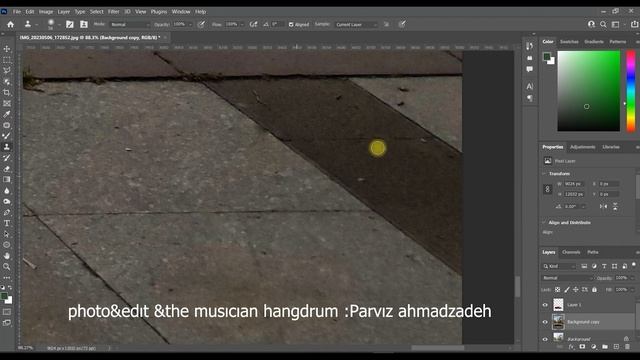Select the Blur tool
This screenshot has height=360, width=640.
click(7, 191)
